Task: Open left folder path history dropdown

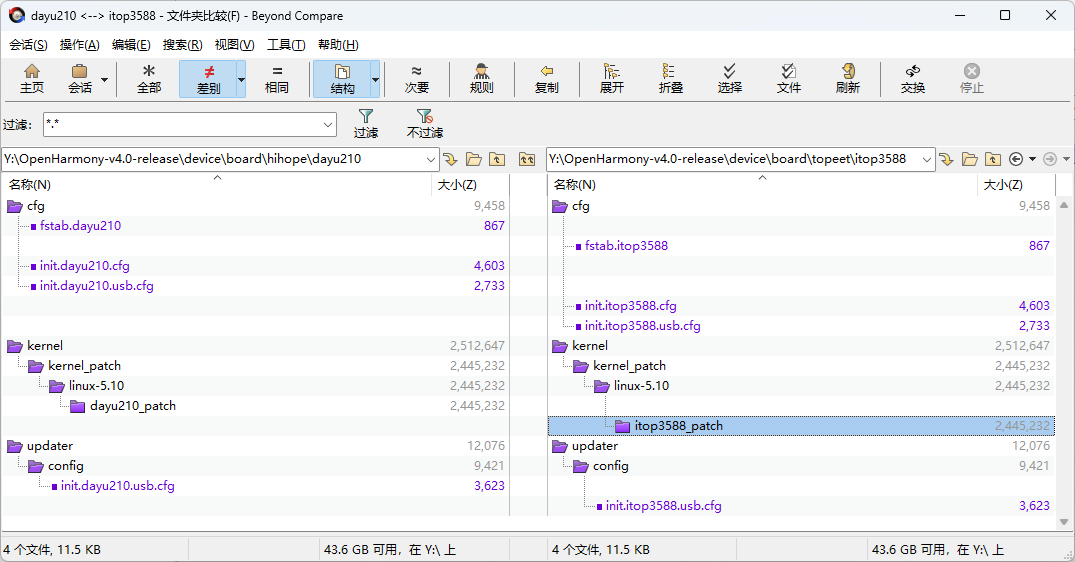Action: (x=431, y=159)
